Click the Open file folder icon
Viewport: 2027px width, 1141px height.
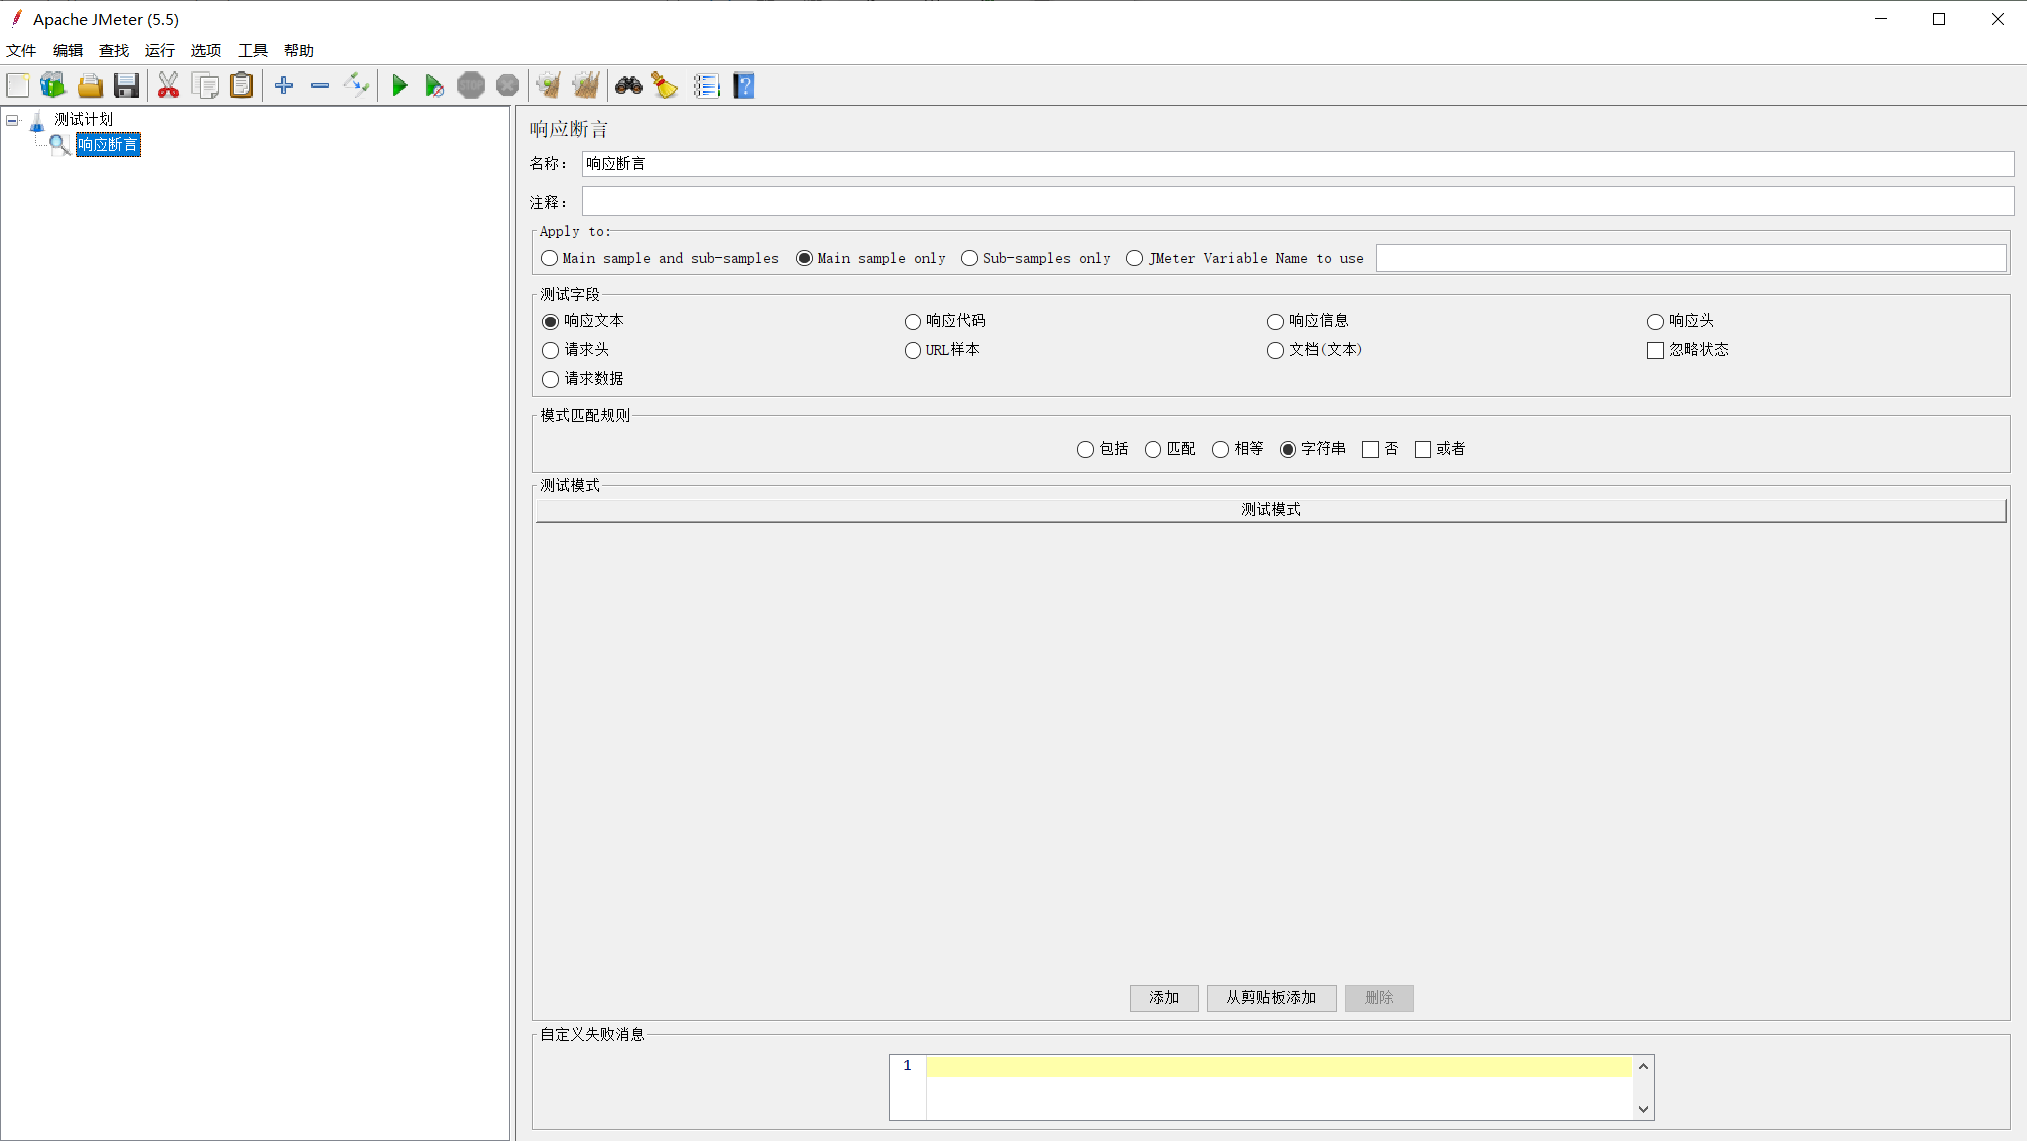pyautogui.click(x=90, y=86)
